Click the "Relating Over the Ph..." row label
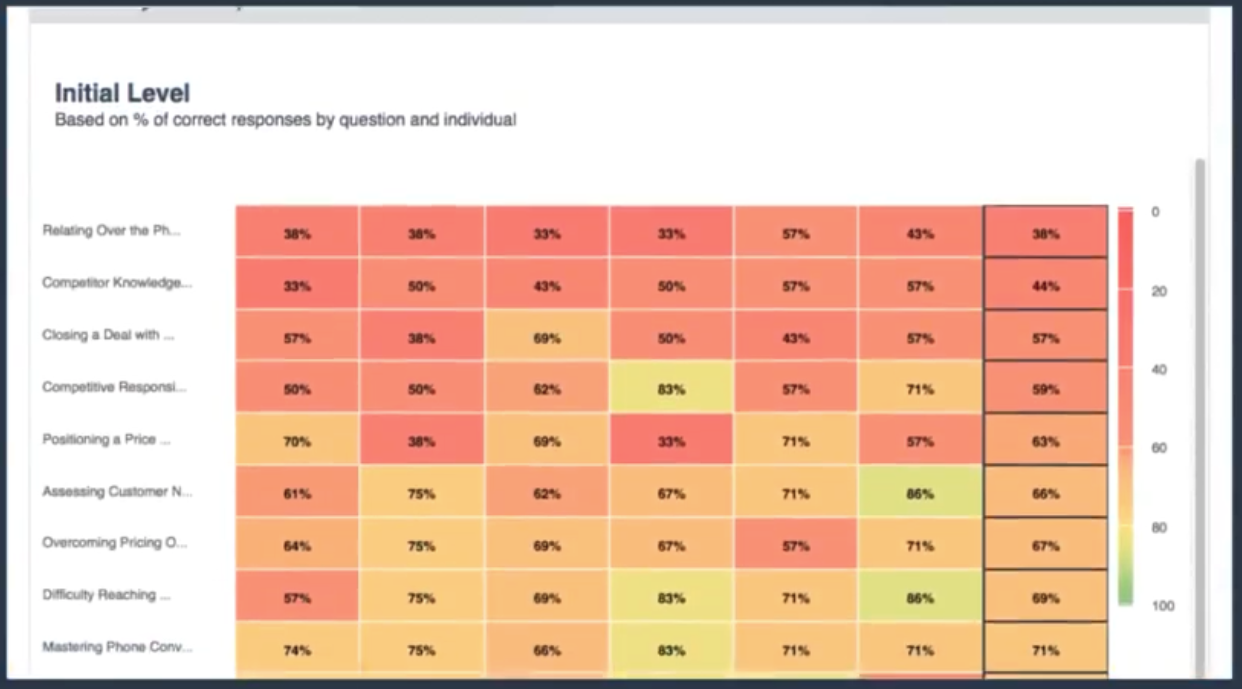Screen dimensions: 1242x689 point(111,231)
